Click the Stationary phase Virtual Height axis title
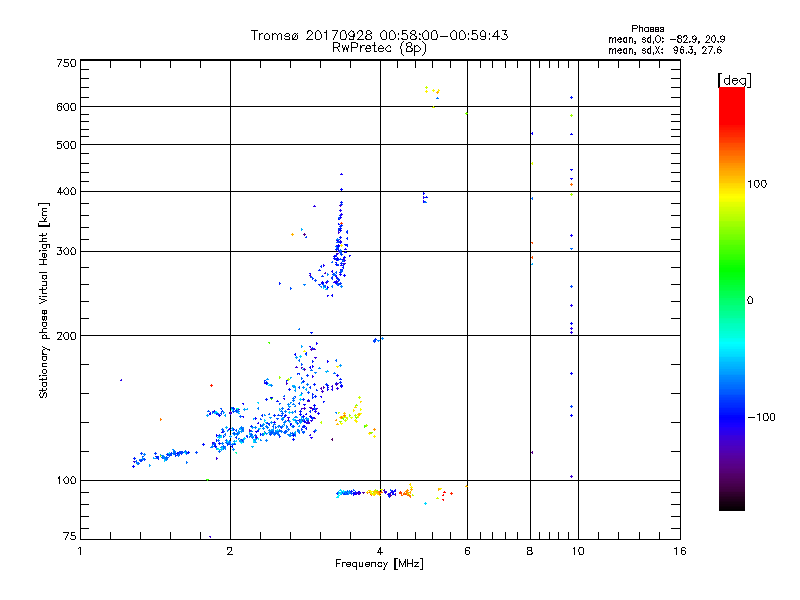This screenshot has width=800, height=600. click(x=44, y=301)
